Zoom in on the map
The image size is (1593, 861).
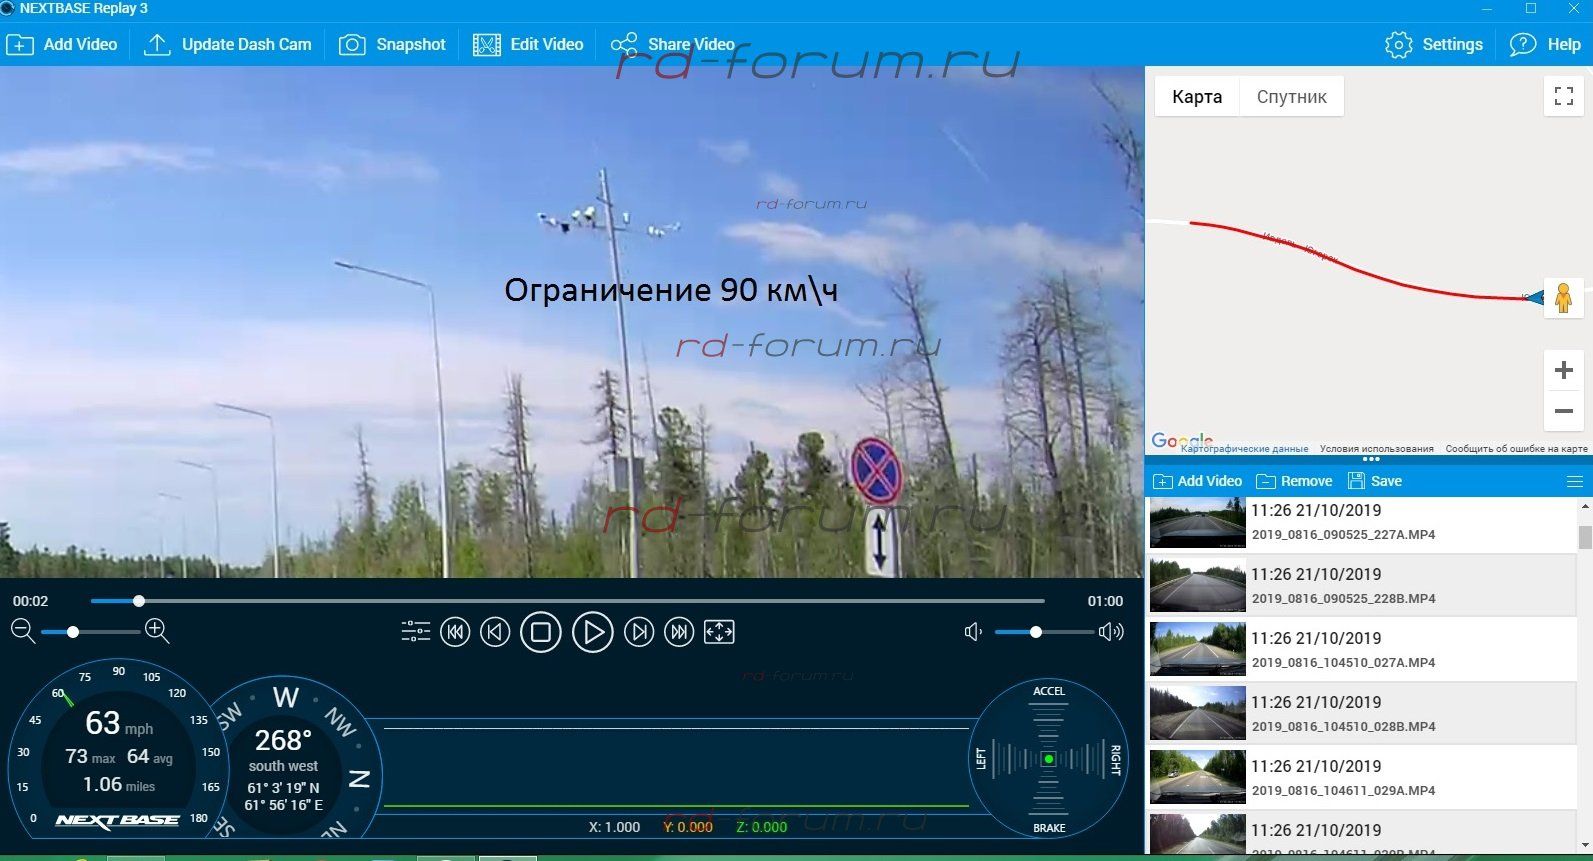point(1564,371)
